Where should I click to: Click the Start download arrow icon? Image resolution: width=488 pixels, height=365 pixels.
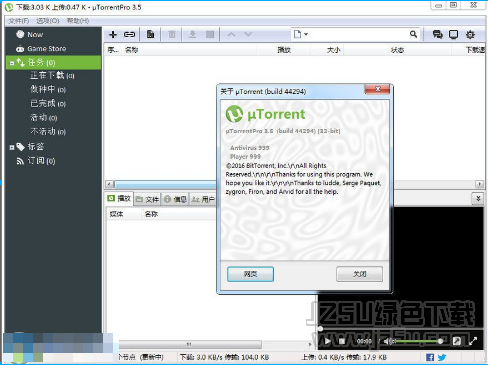click(x=192, y=34)
